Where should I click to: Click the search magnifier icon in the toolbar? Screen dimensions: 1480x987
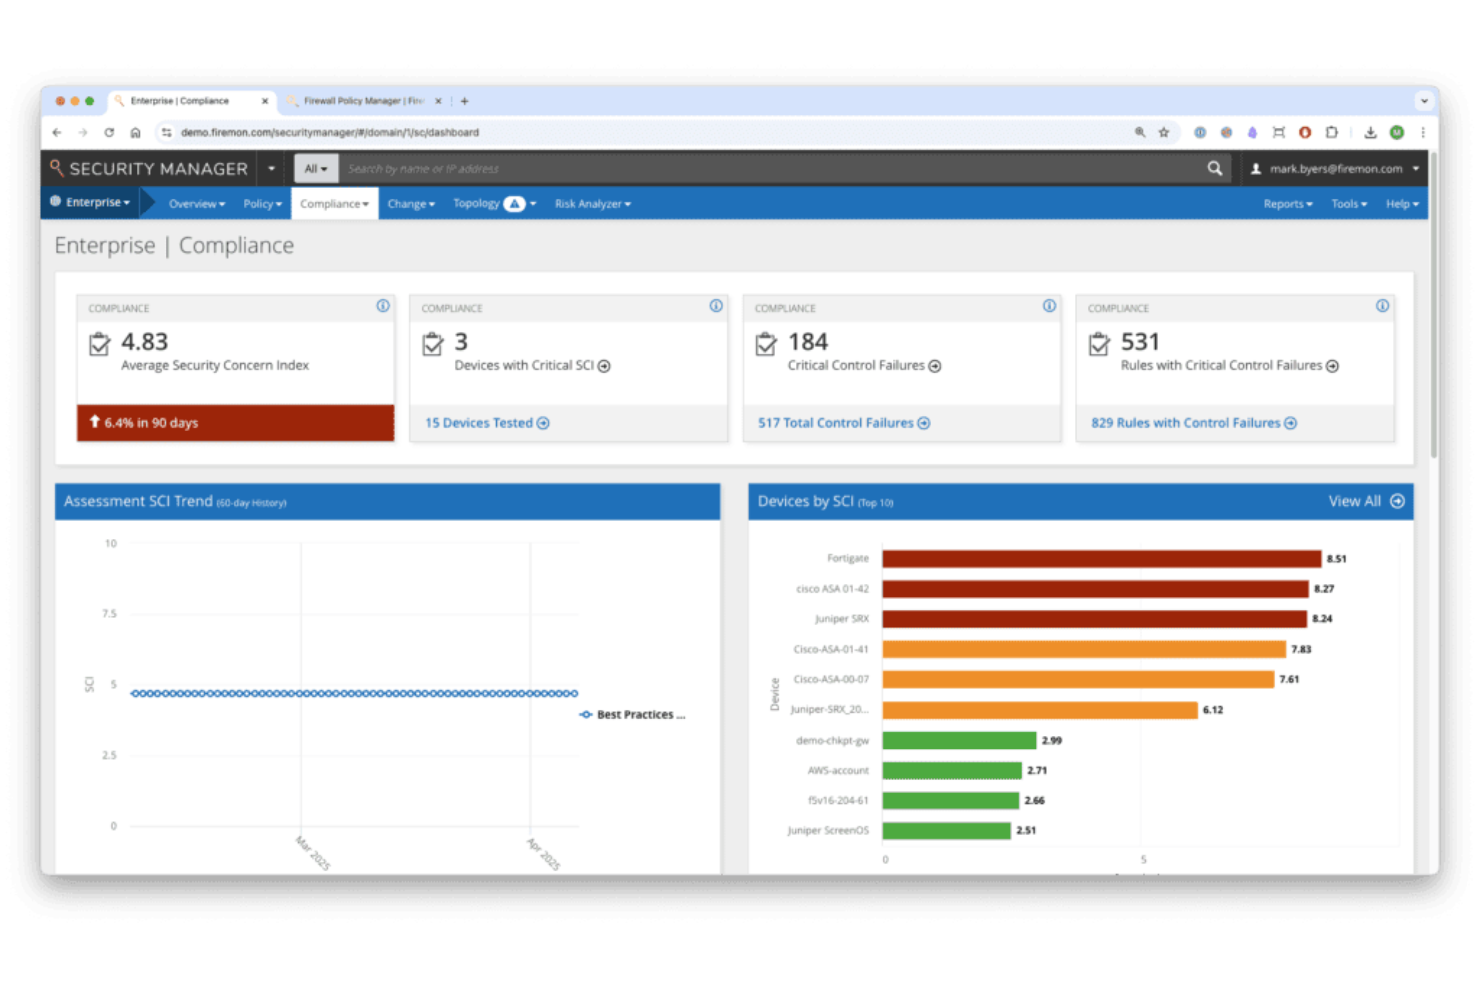[x=1214, y=168]
